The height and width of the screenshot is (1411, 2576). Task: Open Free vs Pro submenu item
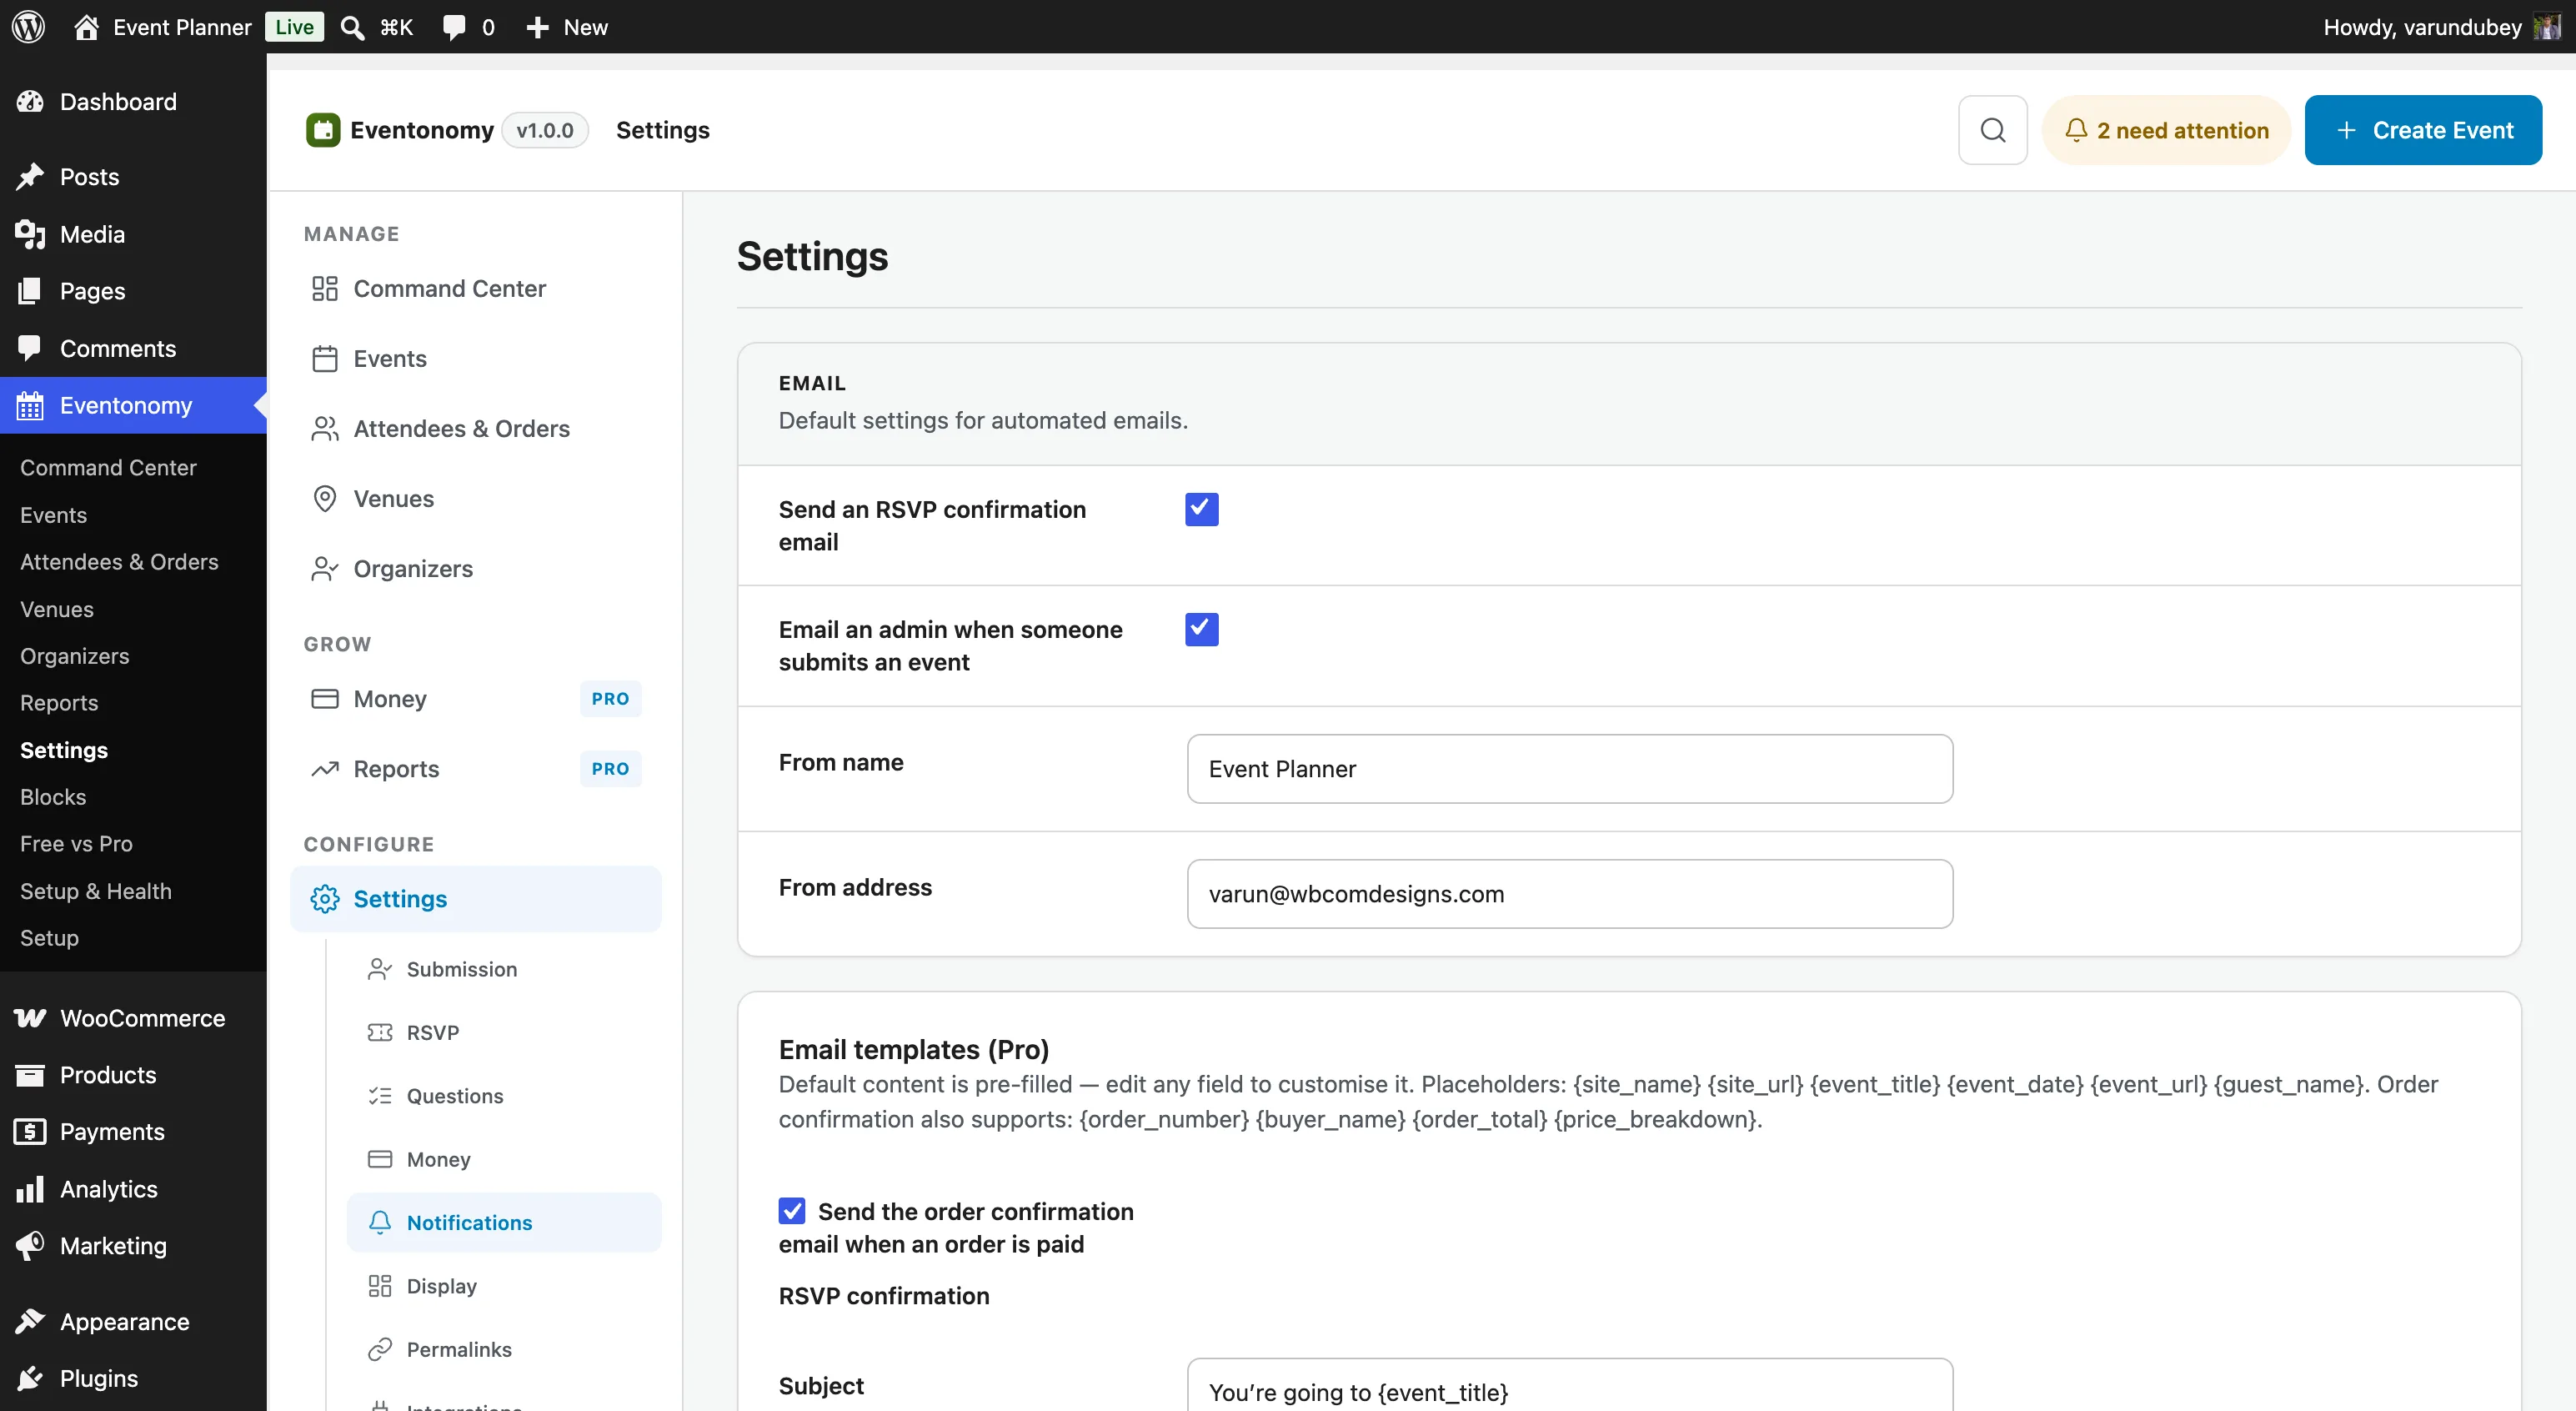76,844
